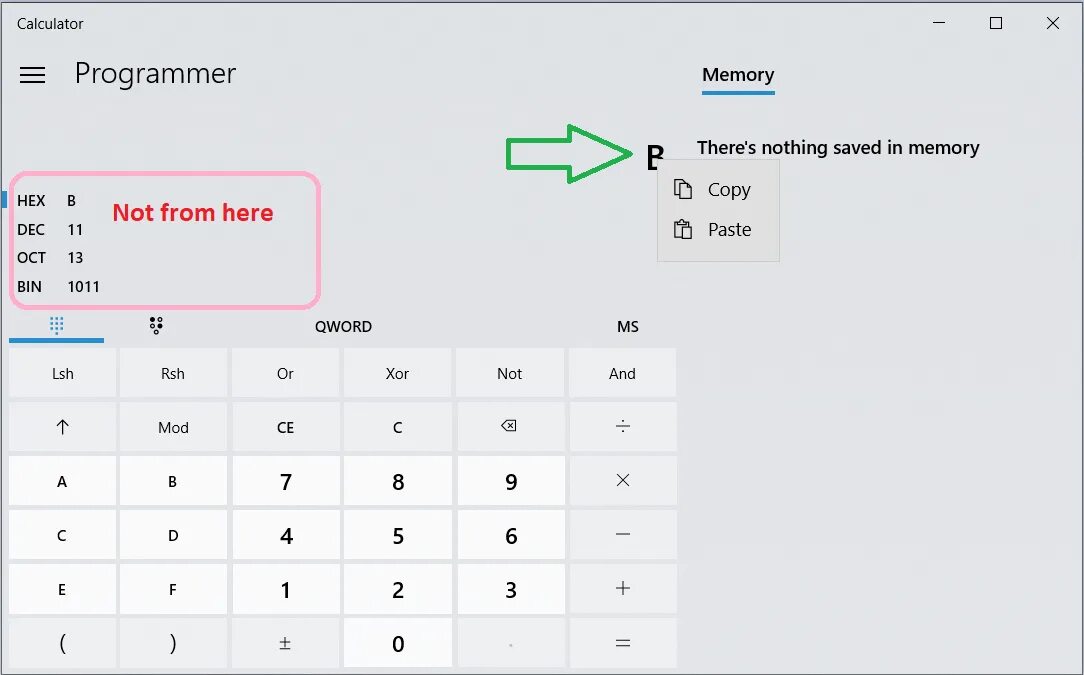Switch to the full keypad view icon
Image resolution: width=1084 pixels, height=675 pixels.
(57, 325)
